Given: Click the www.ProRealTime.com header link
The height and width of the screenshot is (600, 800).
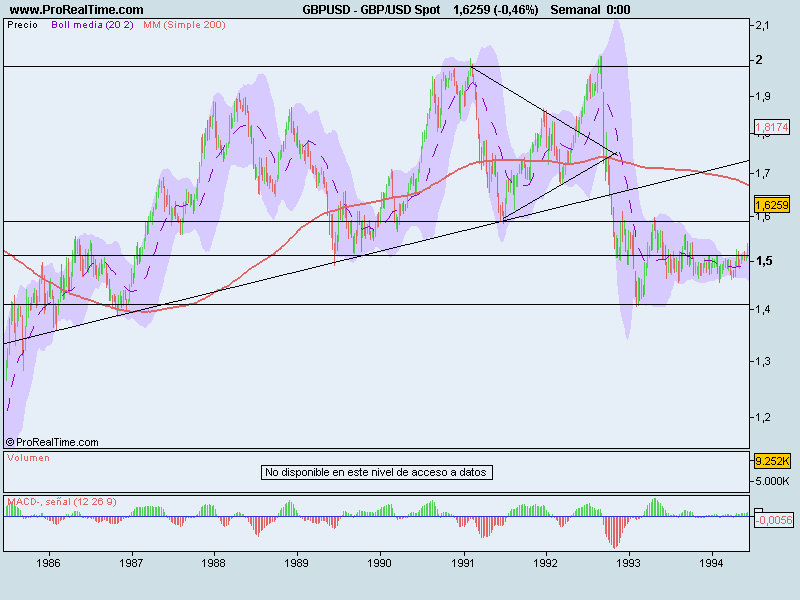Looking at the screenshot, I should pos(77,10).
